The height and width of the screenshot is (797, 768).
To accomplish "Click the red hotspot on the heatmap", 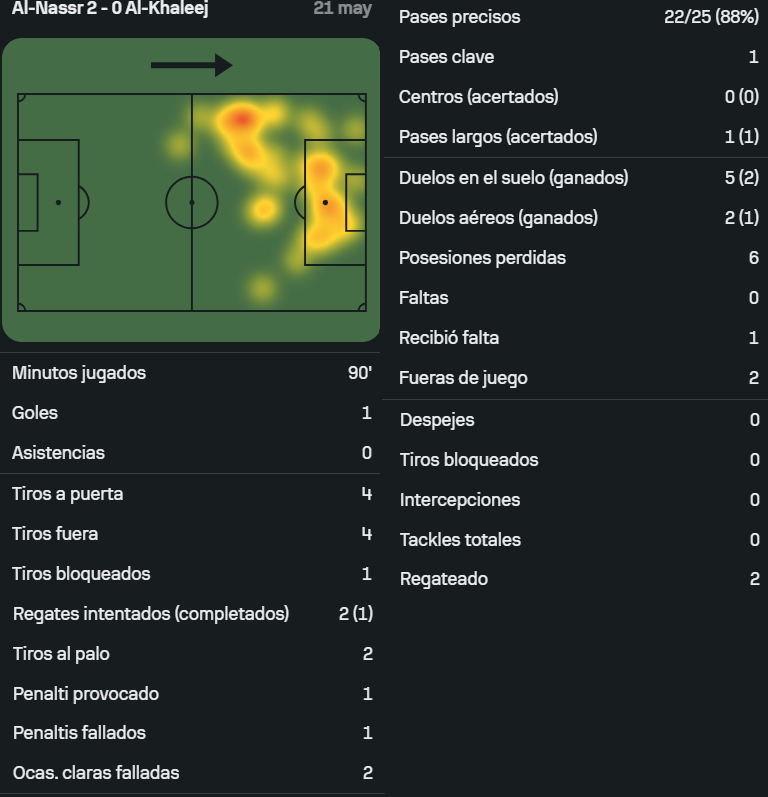I will pos(241,119).
